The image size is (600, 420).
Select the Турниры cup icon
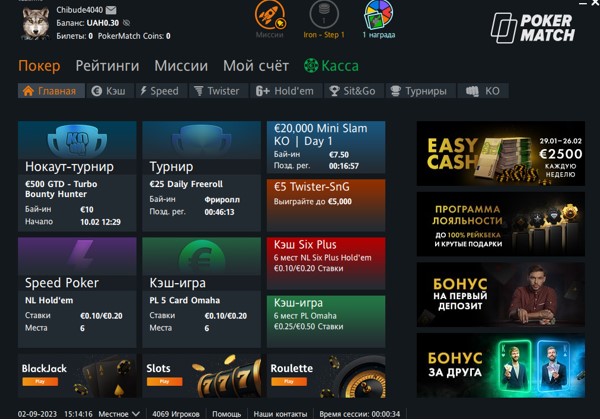396,91
